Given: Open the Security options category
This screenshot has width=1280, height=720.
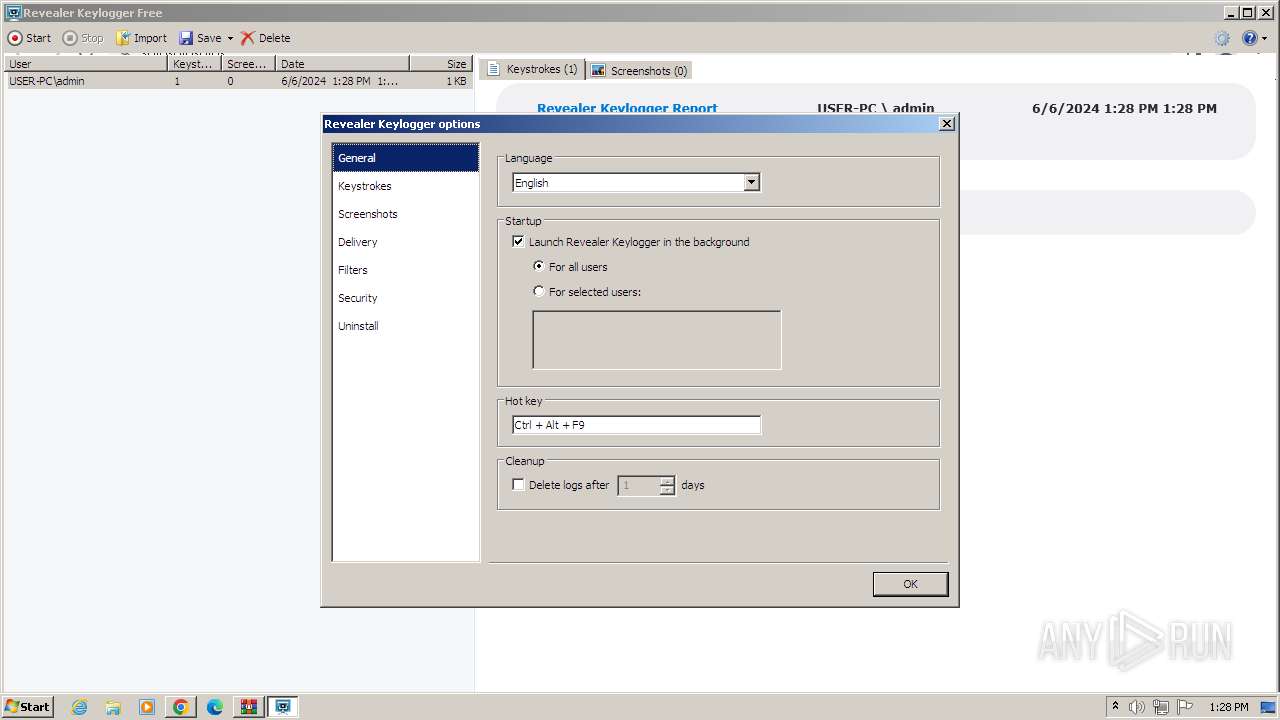Looking at the screenshot, I should 405,298.
